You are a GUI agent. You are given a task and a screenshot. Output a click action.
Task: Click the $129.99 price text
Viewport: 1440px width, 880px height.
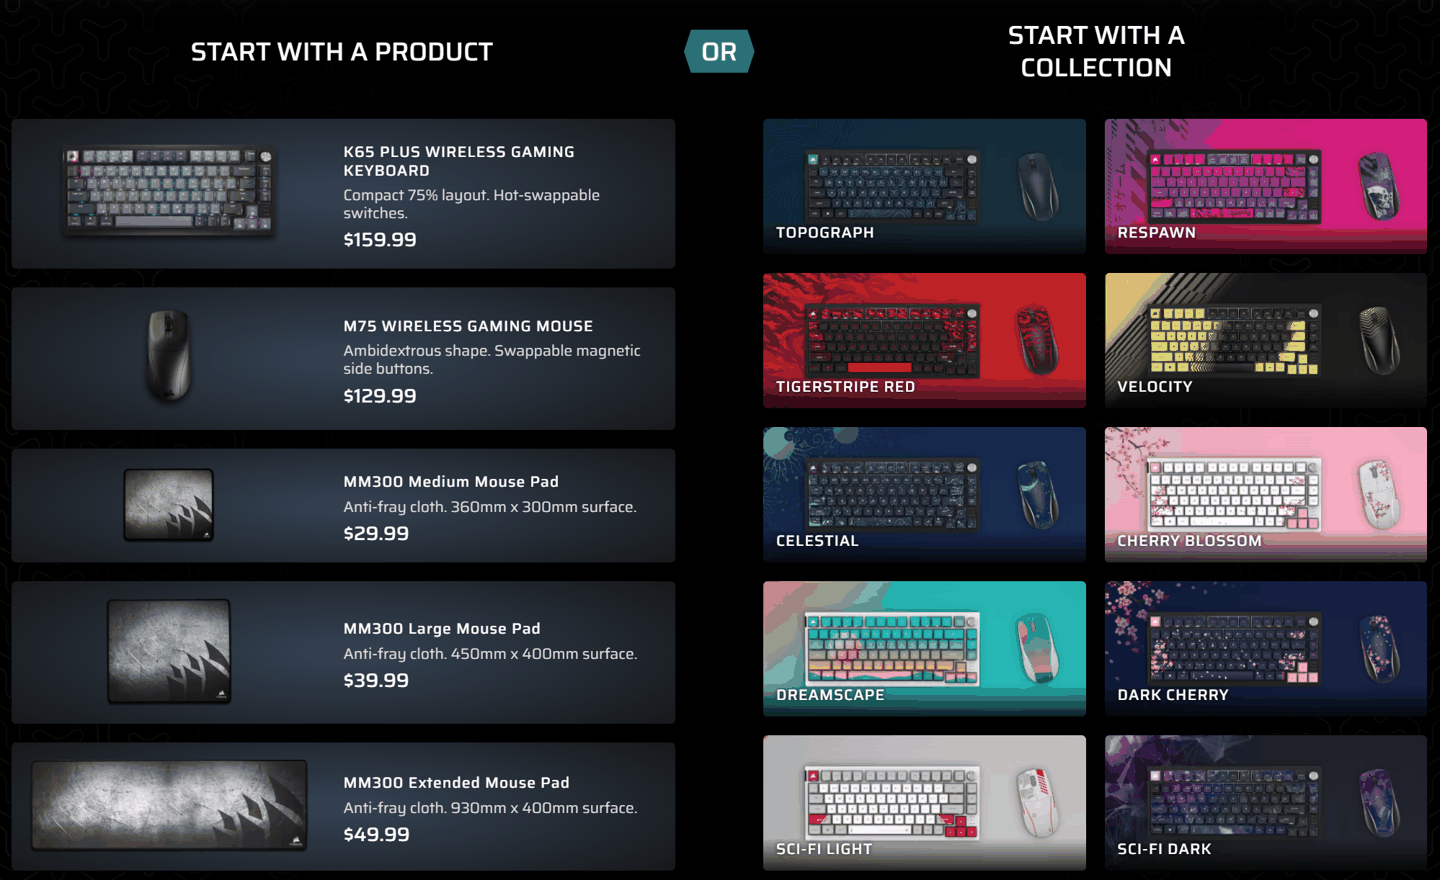tap(380, 396)
